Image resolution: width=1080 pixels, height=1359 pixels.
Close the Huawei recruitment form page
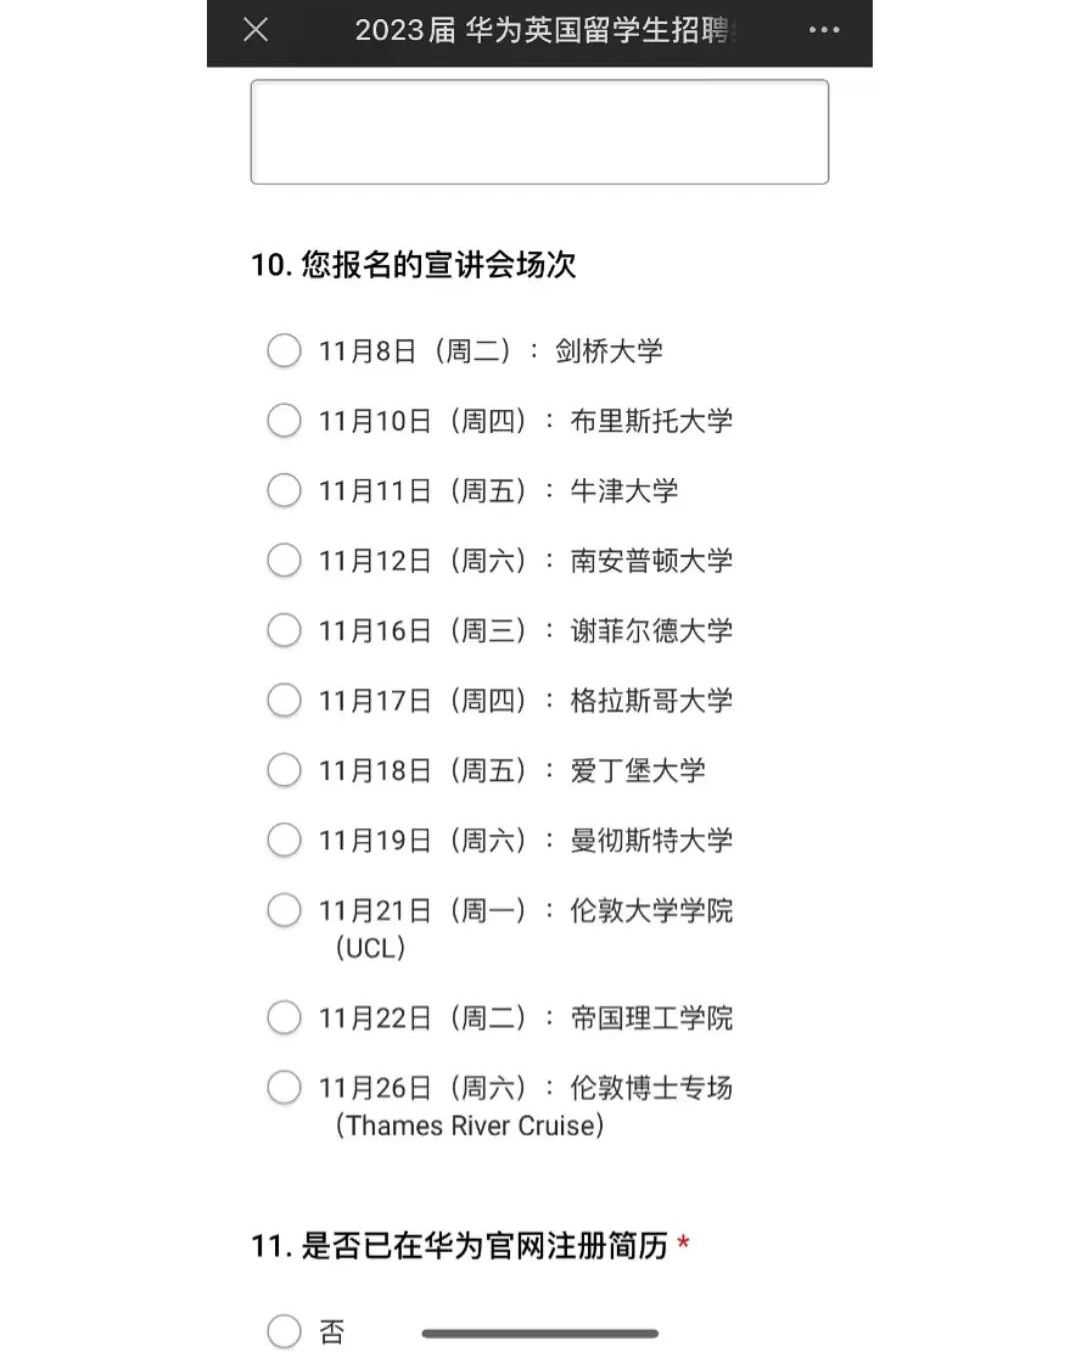[256, 30]
